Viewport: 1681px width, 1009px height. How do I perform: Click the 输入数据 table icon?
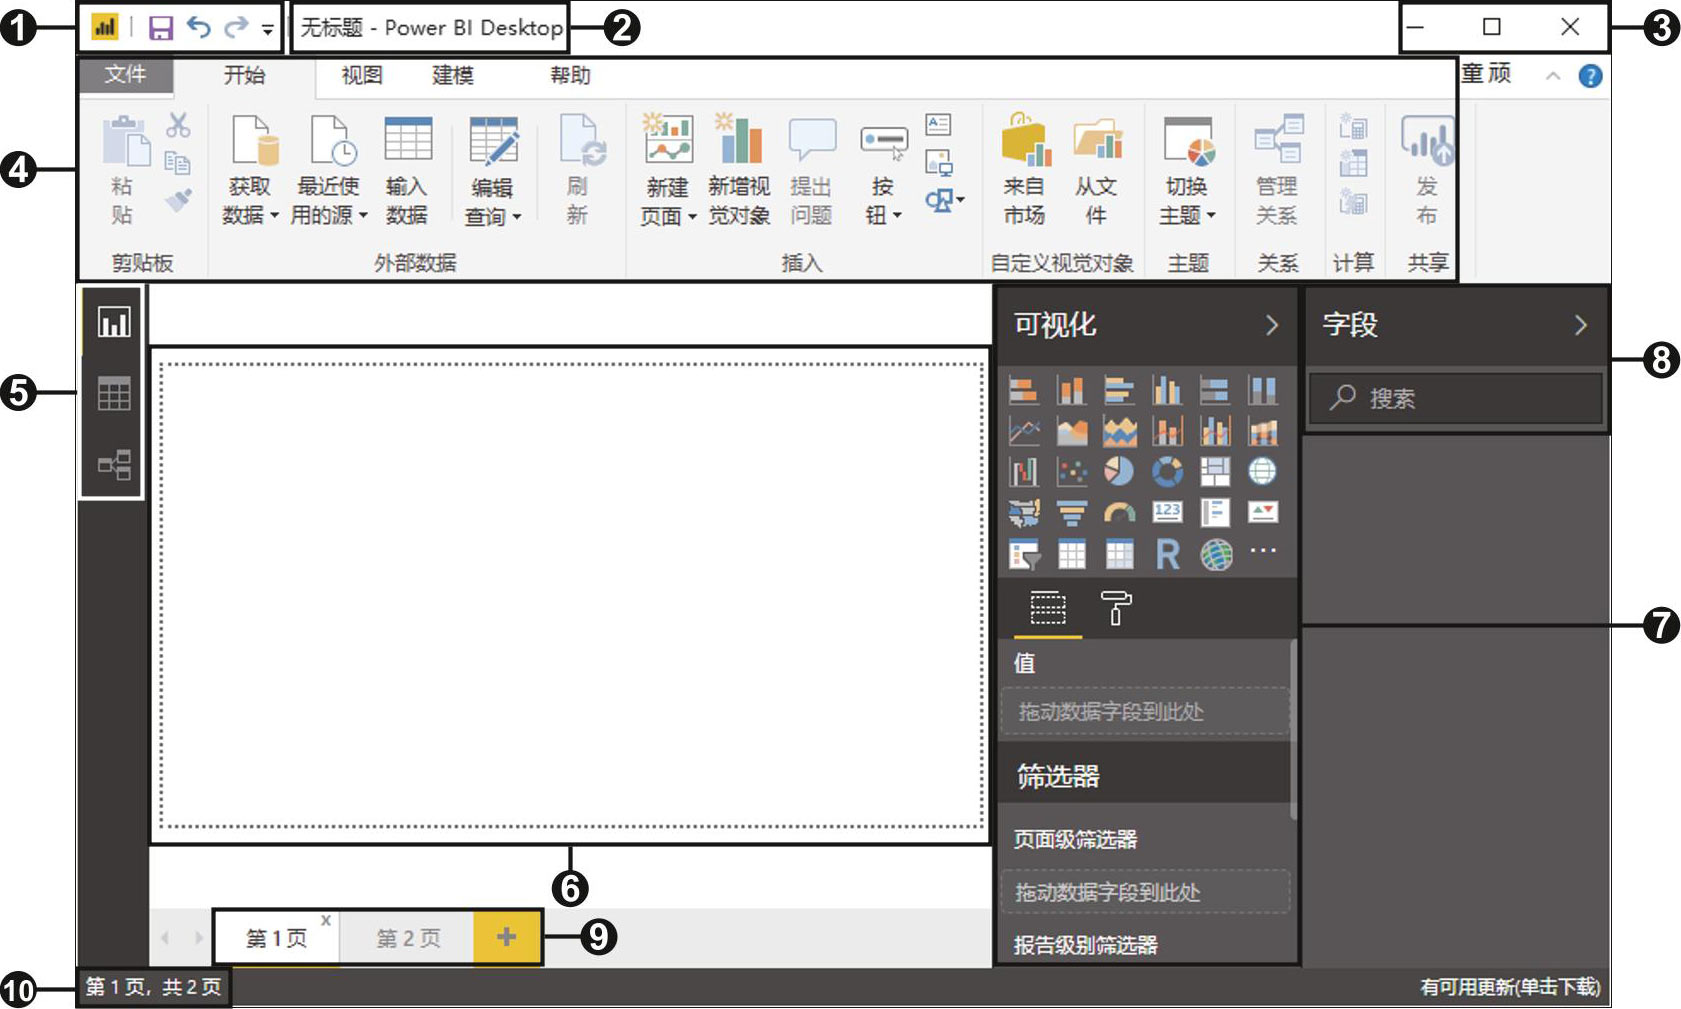408,139
